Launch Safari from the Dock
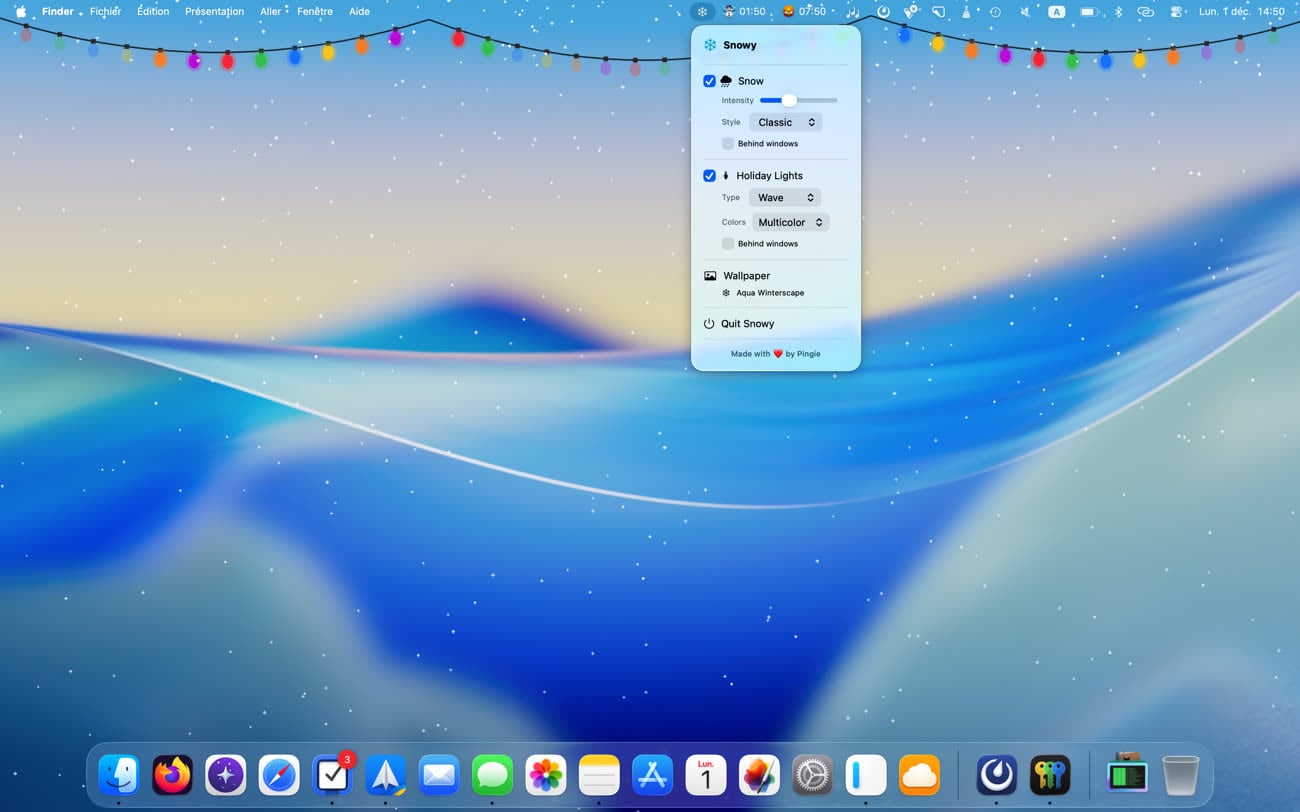 pyautogui.click(x=279, y=775)
